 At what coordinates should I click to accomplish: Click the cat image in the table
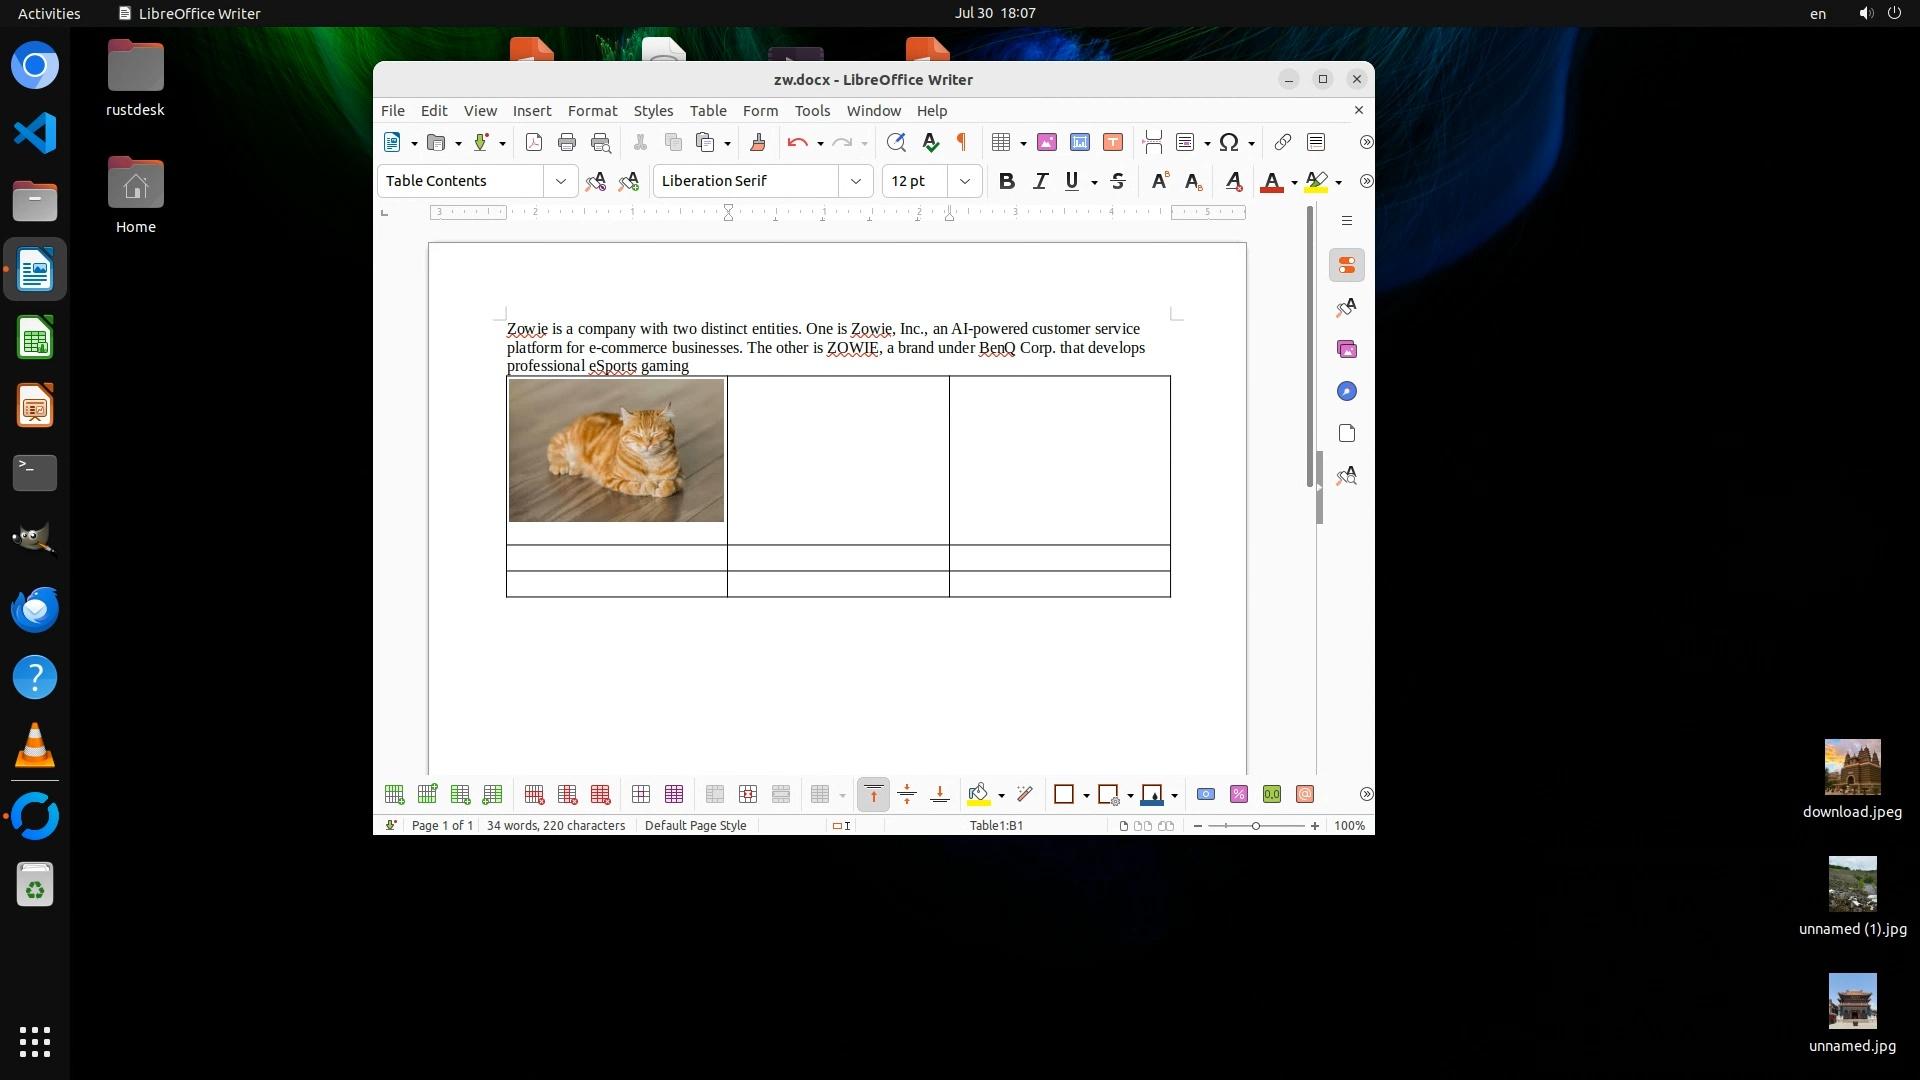616,450
